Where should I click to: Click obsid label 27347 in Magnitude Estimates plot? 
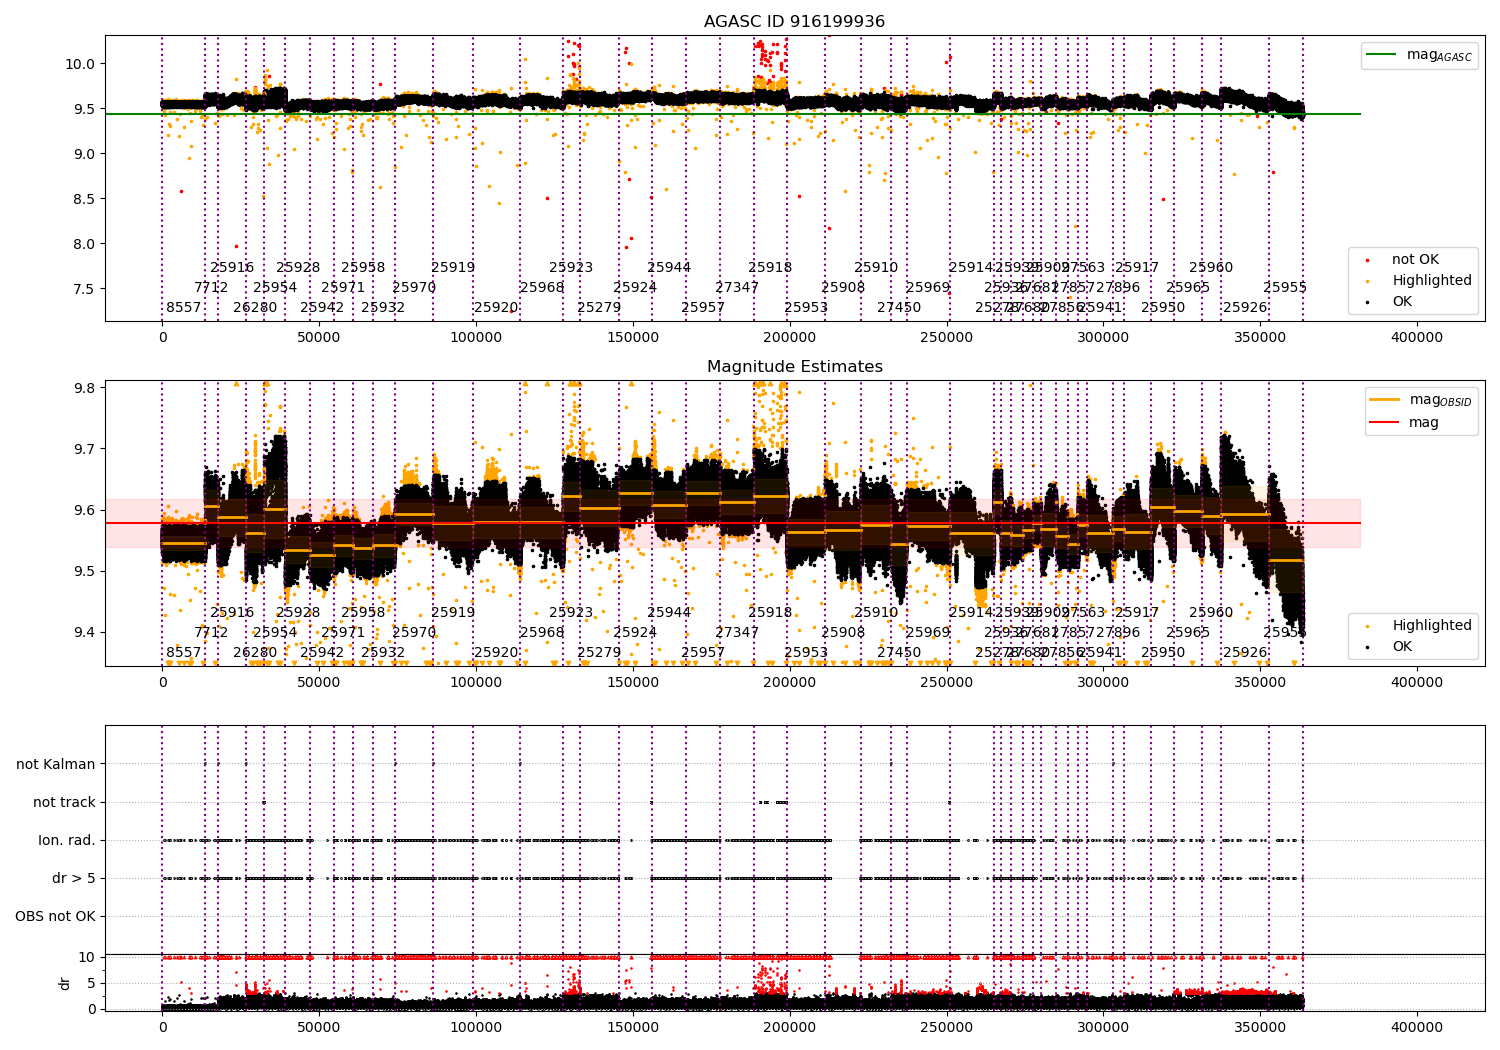[x=737, y=633]
